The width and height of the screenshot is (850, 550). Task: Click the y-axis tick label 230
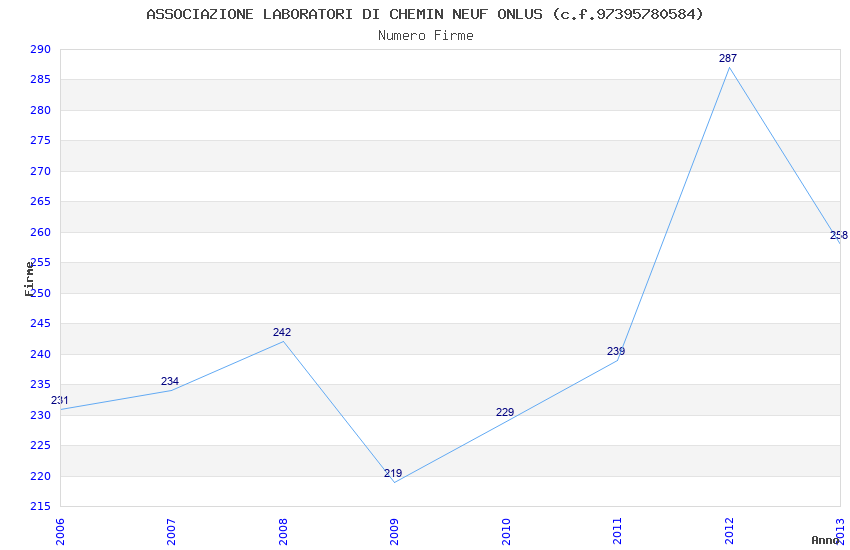coord(40,415)
